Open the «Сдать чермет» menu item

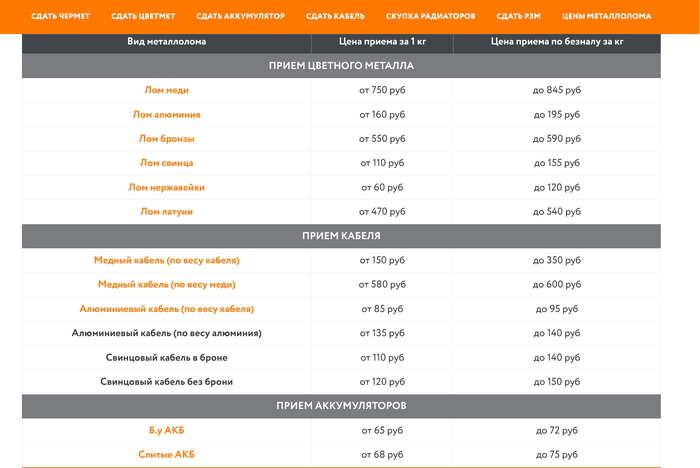(60, 17)
